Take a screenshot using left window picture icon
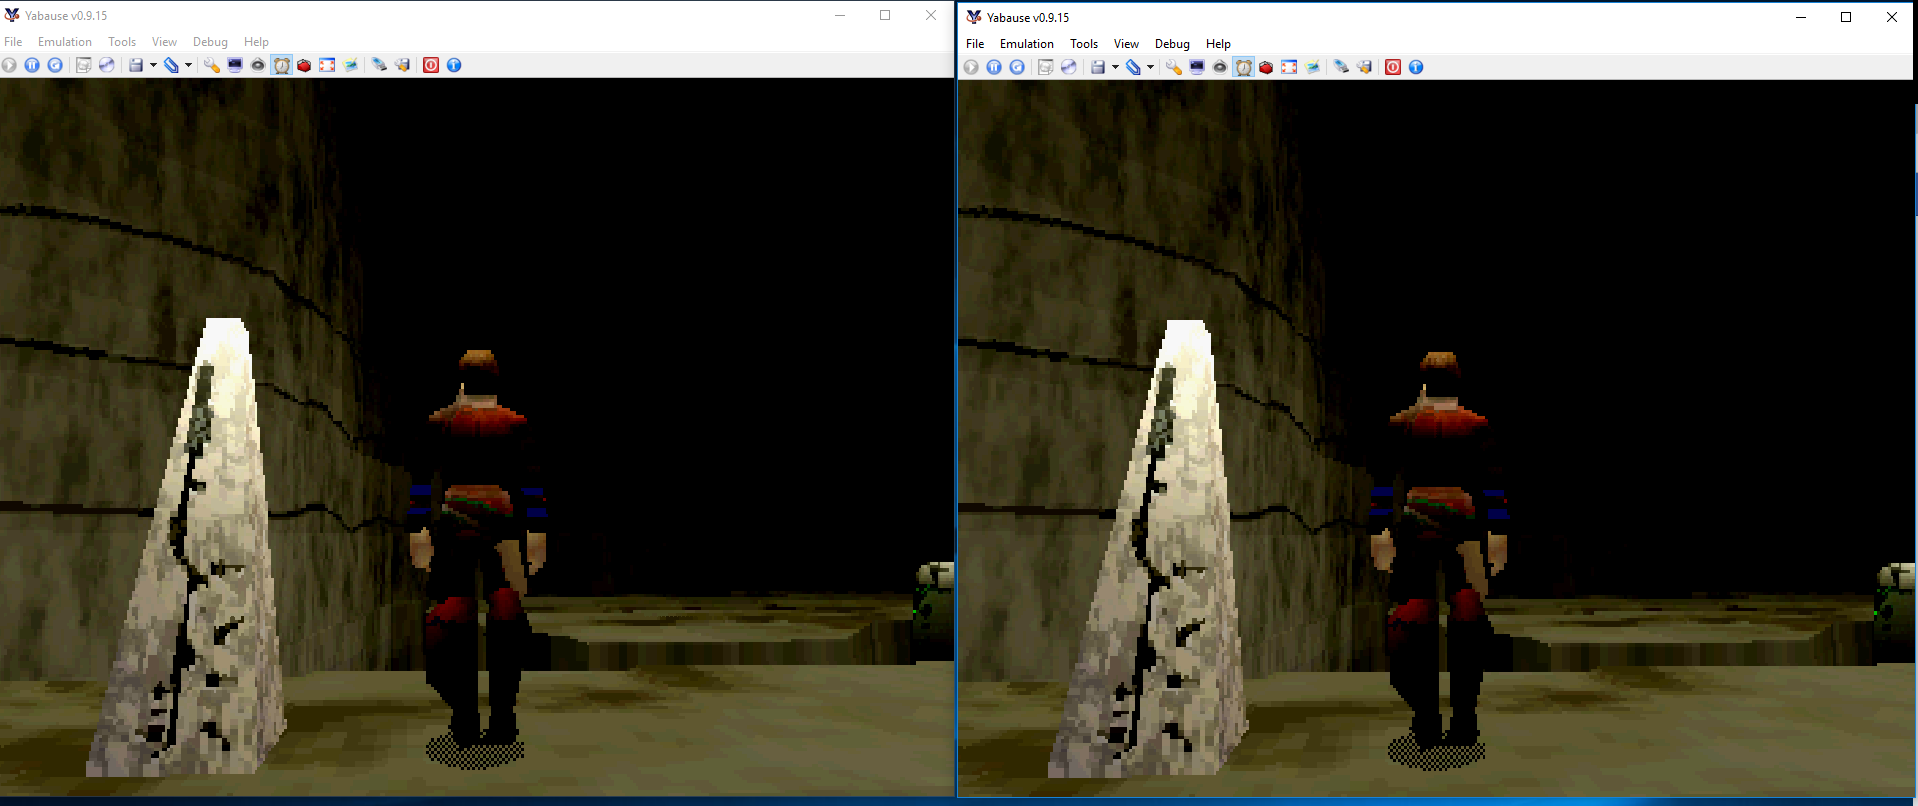Image resolution: width=1918 pixels, height=806 pixels. pos(350,65)
